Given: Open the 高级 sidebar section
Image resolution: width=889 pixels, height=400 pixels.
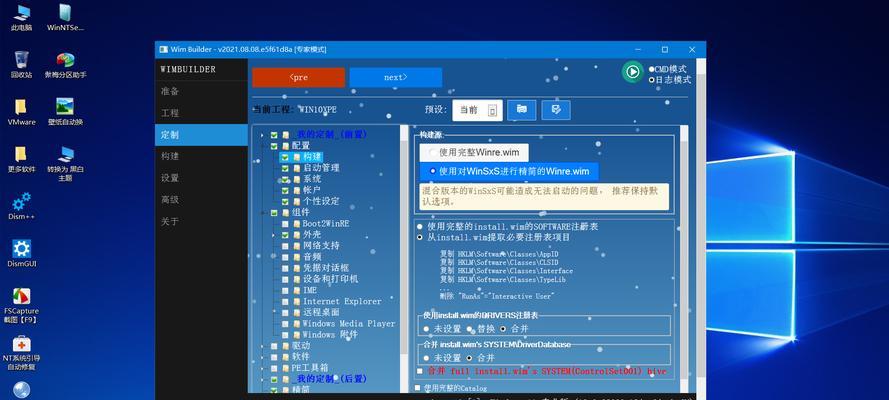Looking at the screenshot, I should pyautogui.click(x=201, y=199).
